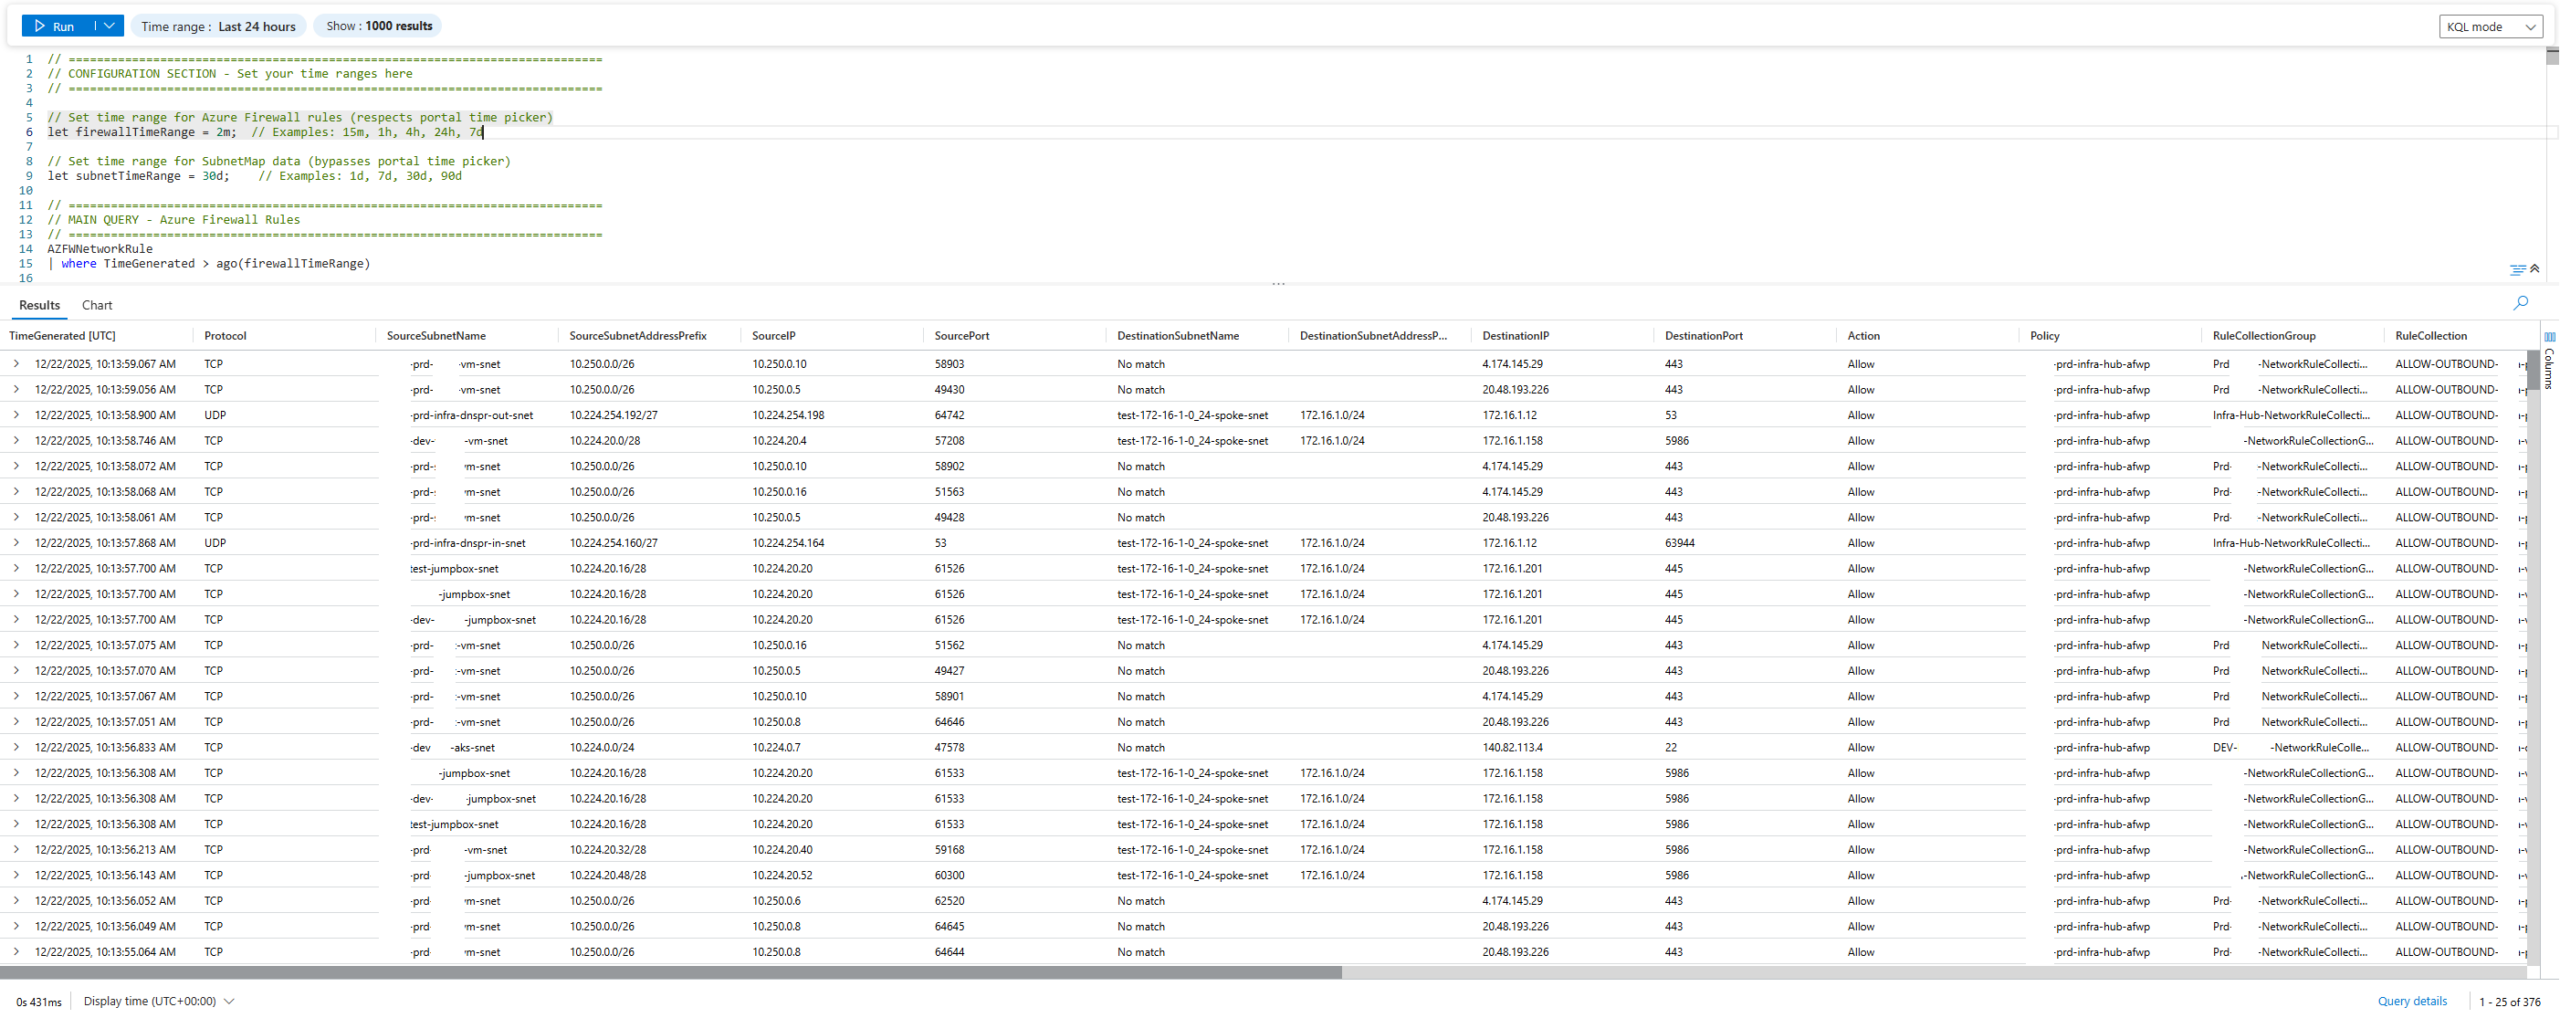2560x1018 pixels.
Task: Click the format query icon in editor
Action: point(2516,269)
